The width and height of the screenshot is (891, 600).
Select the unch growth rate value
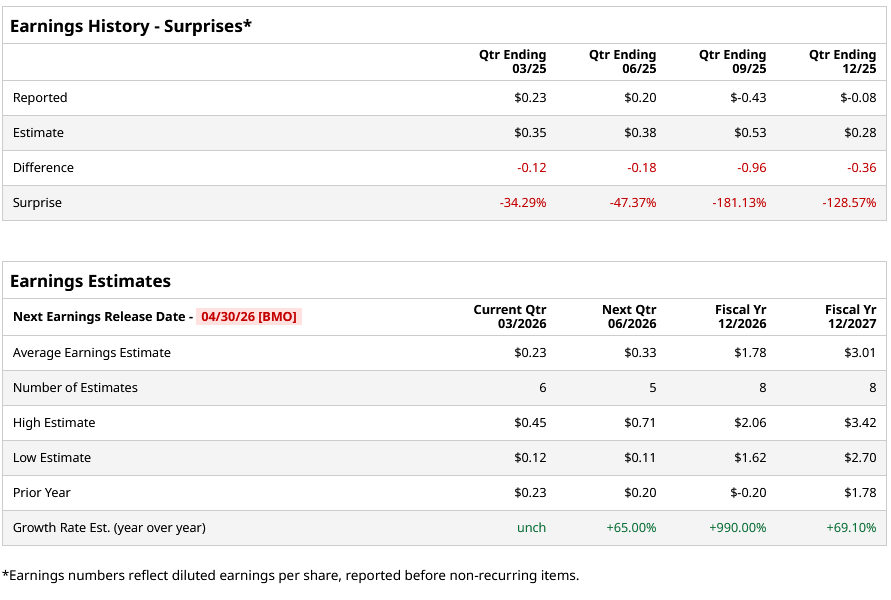tap(532, 528)
